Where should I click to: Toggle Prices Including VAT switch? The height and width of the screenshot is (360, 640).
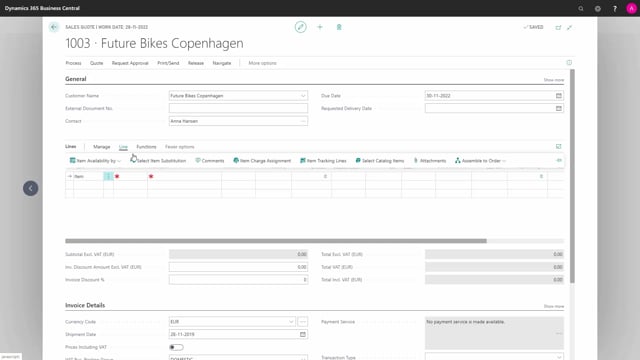point(176,347)
